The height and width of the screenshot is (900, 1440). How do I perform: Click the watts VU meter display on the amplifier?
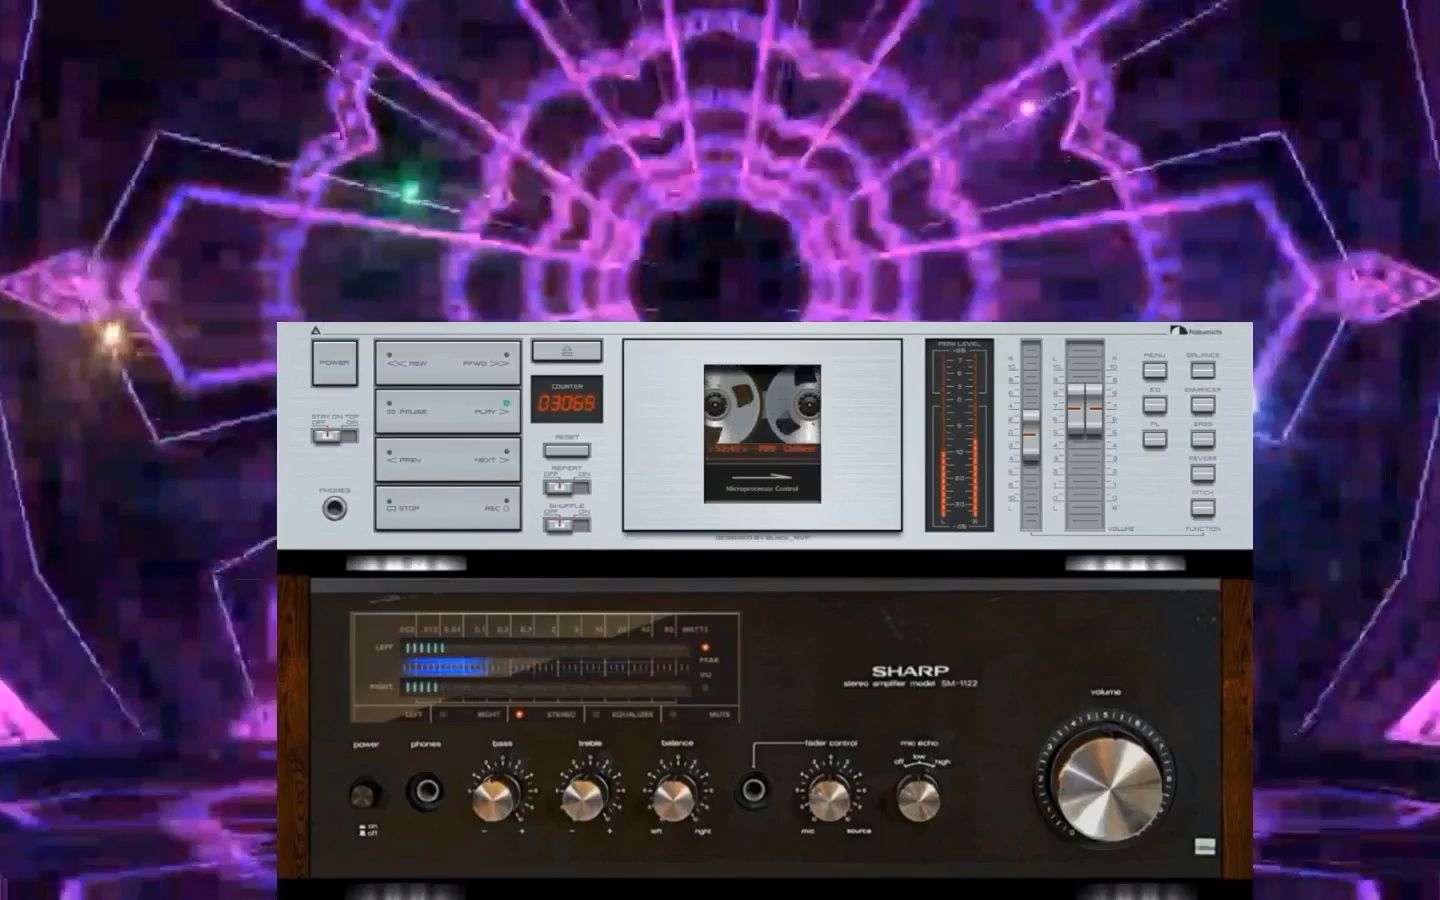click(x=546, y=666)
